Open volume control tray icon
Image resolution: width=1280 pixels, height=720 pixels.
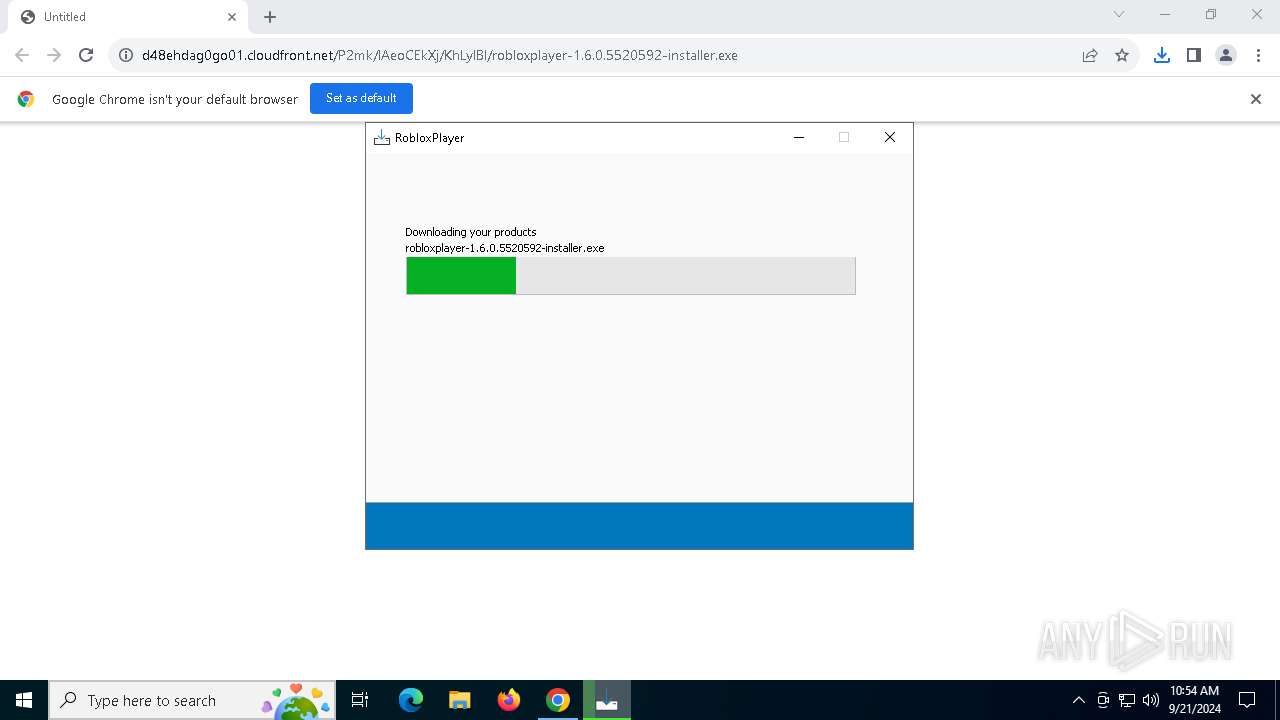[1151, 700]
